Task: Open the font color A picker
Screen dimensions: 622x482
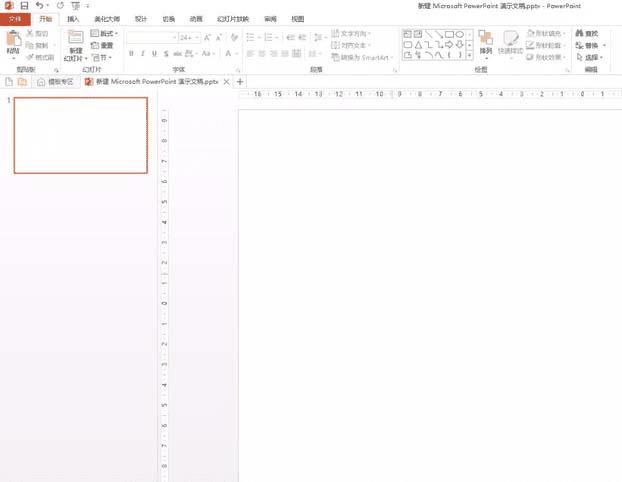Action: 228,54
